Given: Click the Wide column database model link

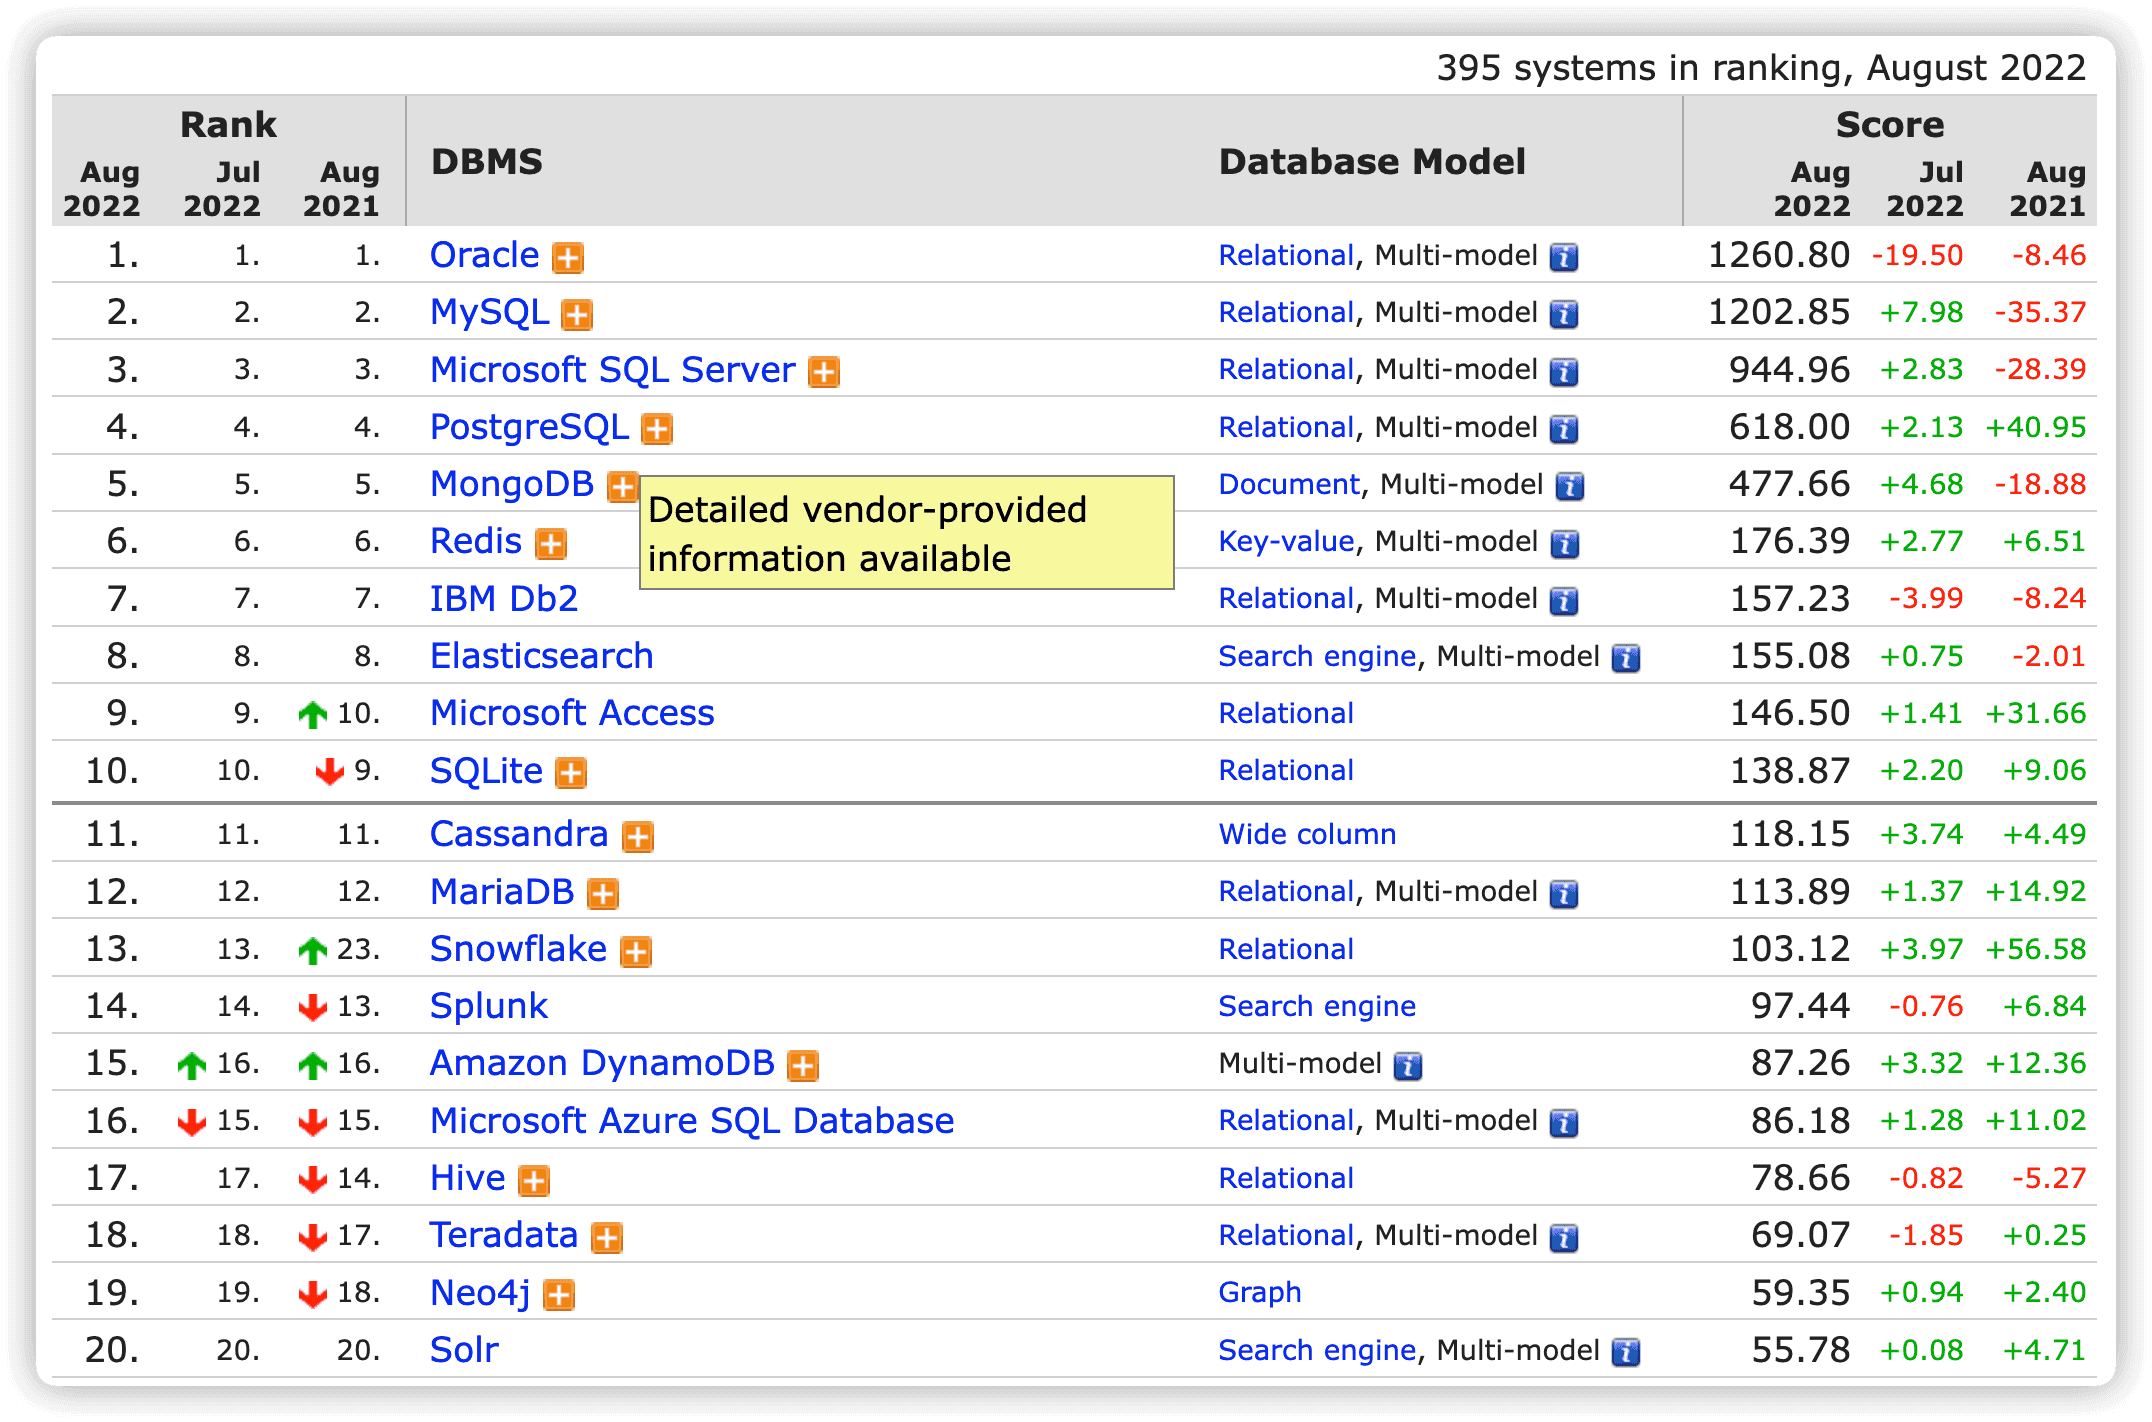Looking at the screenshot, I should (x=1307, y=835).
